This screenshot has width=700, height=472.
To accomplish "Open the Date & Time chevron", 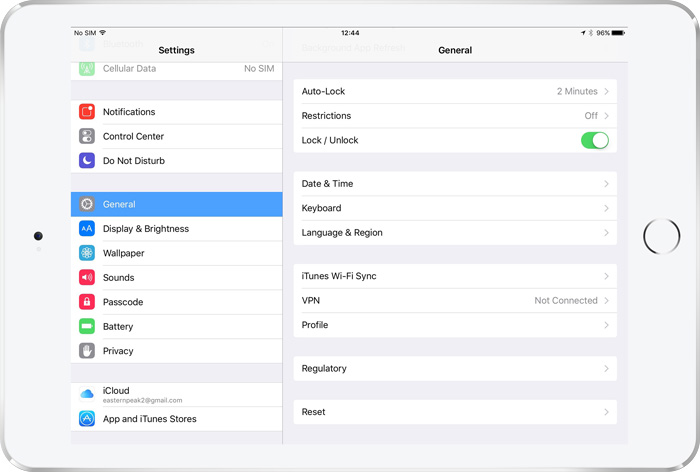I will (x=606, y=184).
